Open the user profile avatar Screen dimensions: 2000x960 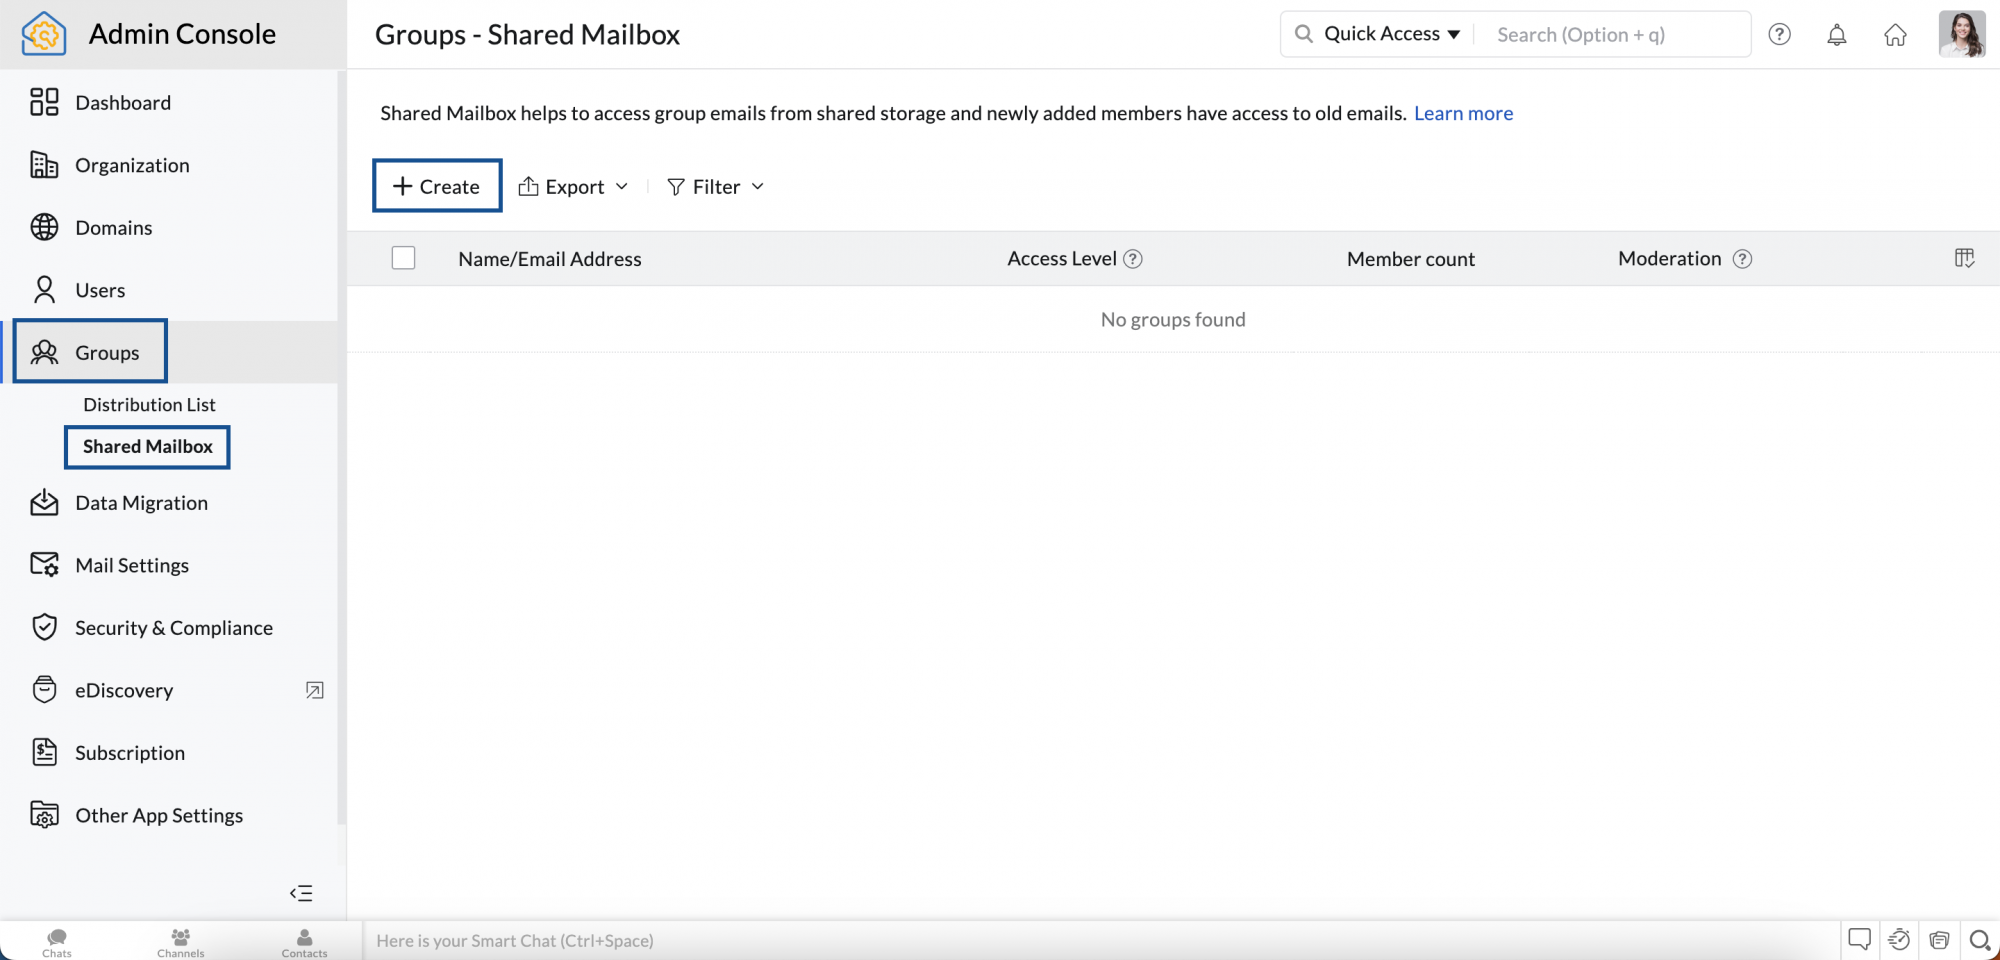(x=1961, y=34)
